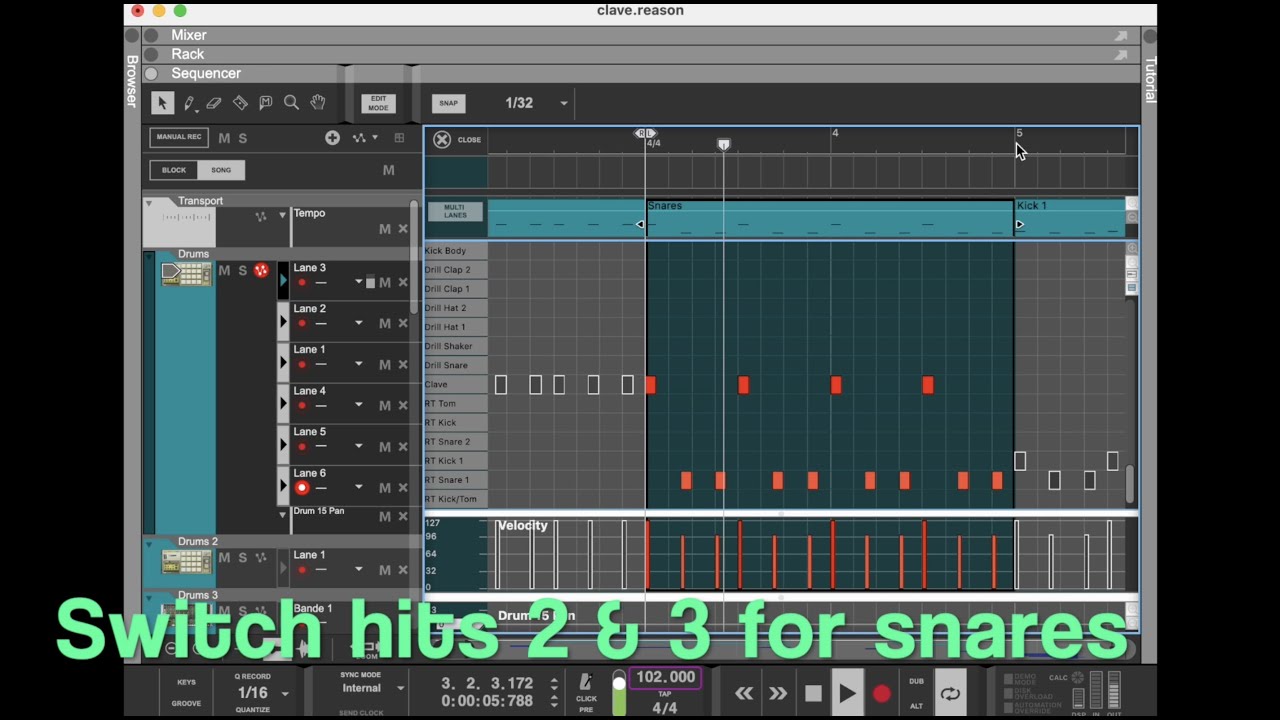Mute Lane 2

tap(384, 323)
